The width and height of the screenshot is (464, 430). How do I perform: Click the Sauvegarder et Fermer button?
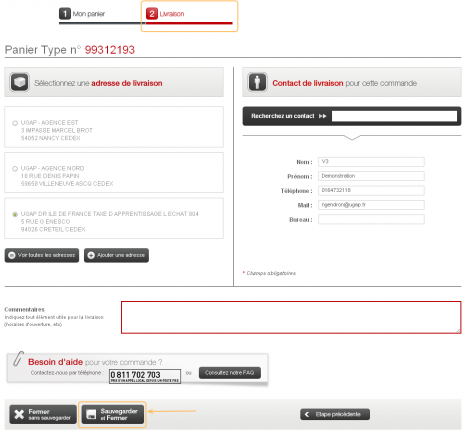pyautogui.click(x=113, y=414)
